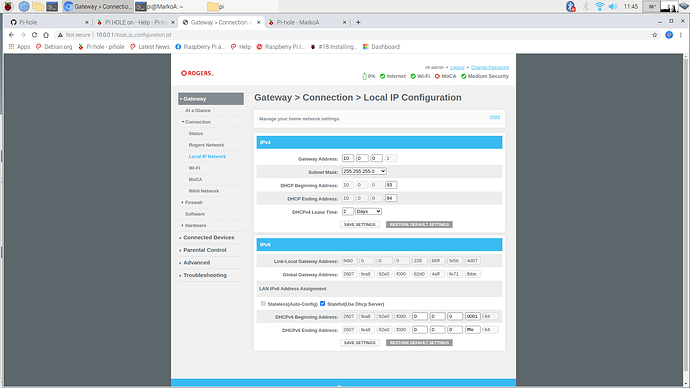The height and width of the screenshot is (388, 690).
Task: Click the Logout link
Action: [x=457, y=67]
